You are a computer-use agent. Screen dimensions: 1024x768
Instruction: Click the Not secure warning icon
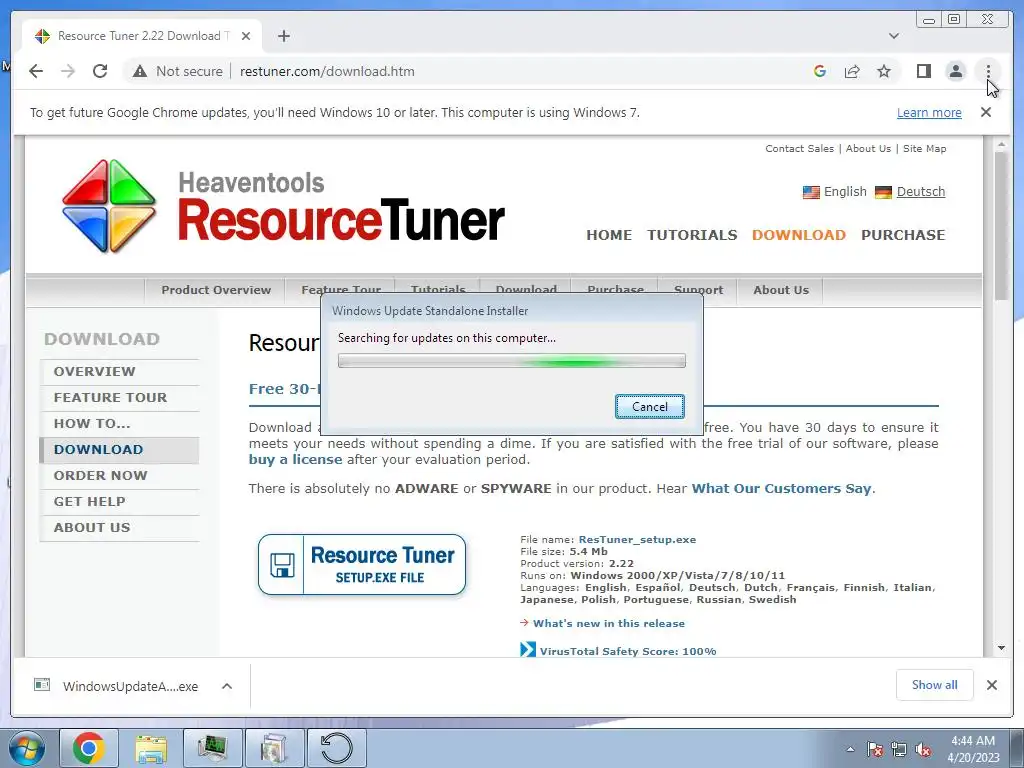click(x=140, y=71)
